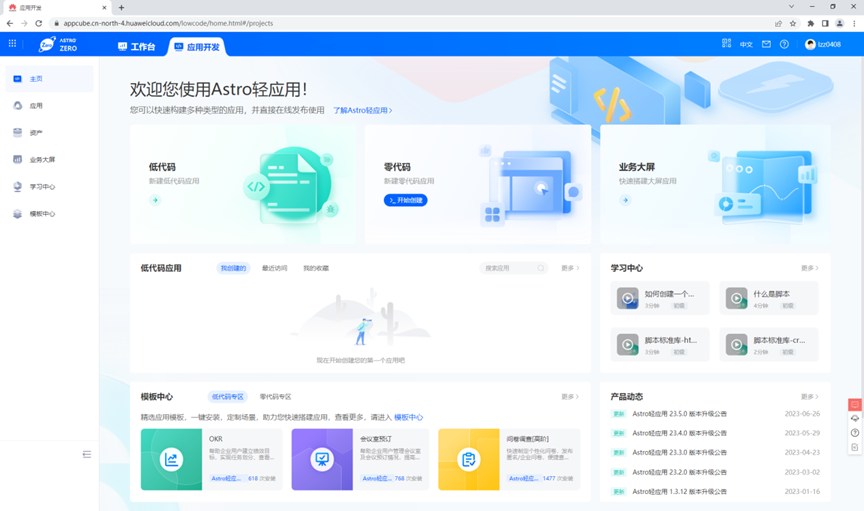Follow the 了解Astro轻应用 link
The height and width of the screenshot is (511, 864).
click(363, 110)
